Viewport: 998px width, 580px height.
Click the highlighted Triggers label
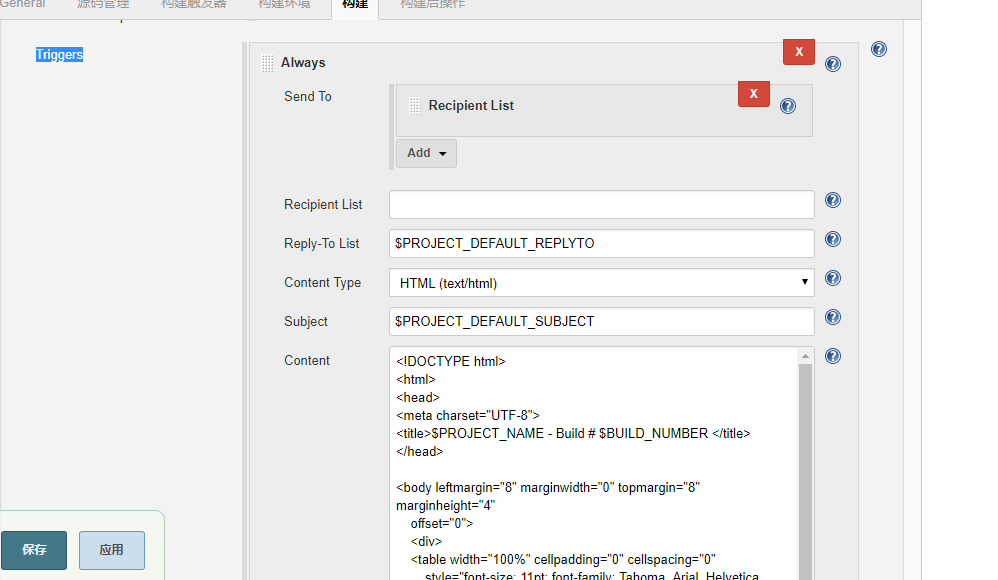[x=59, y=55]
